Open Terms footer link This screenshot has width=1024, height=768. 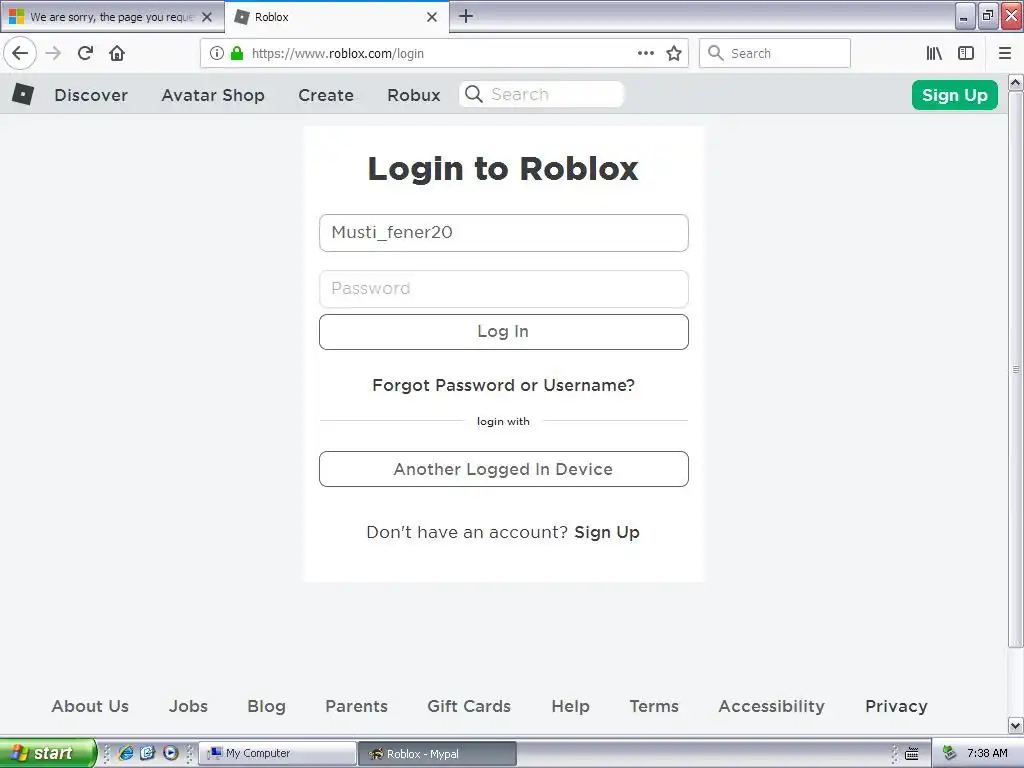[654, 706]
